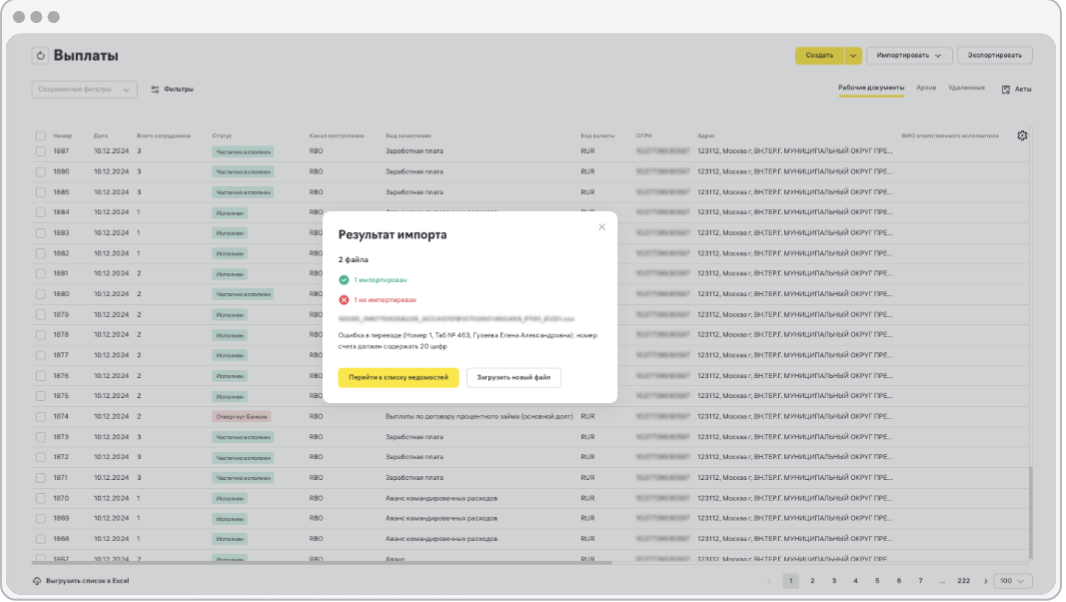Check the checkbox for row 1887

pyautogui.click(x=41, y=151)
